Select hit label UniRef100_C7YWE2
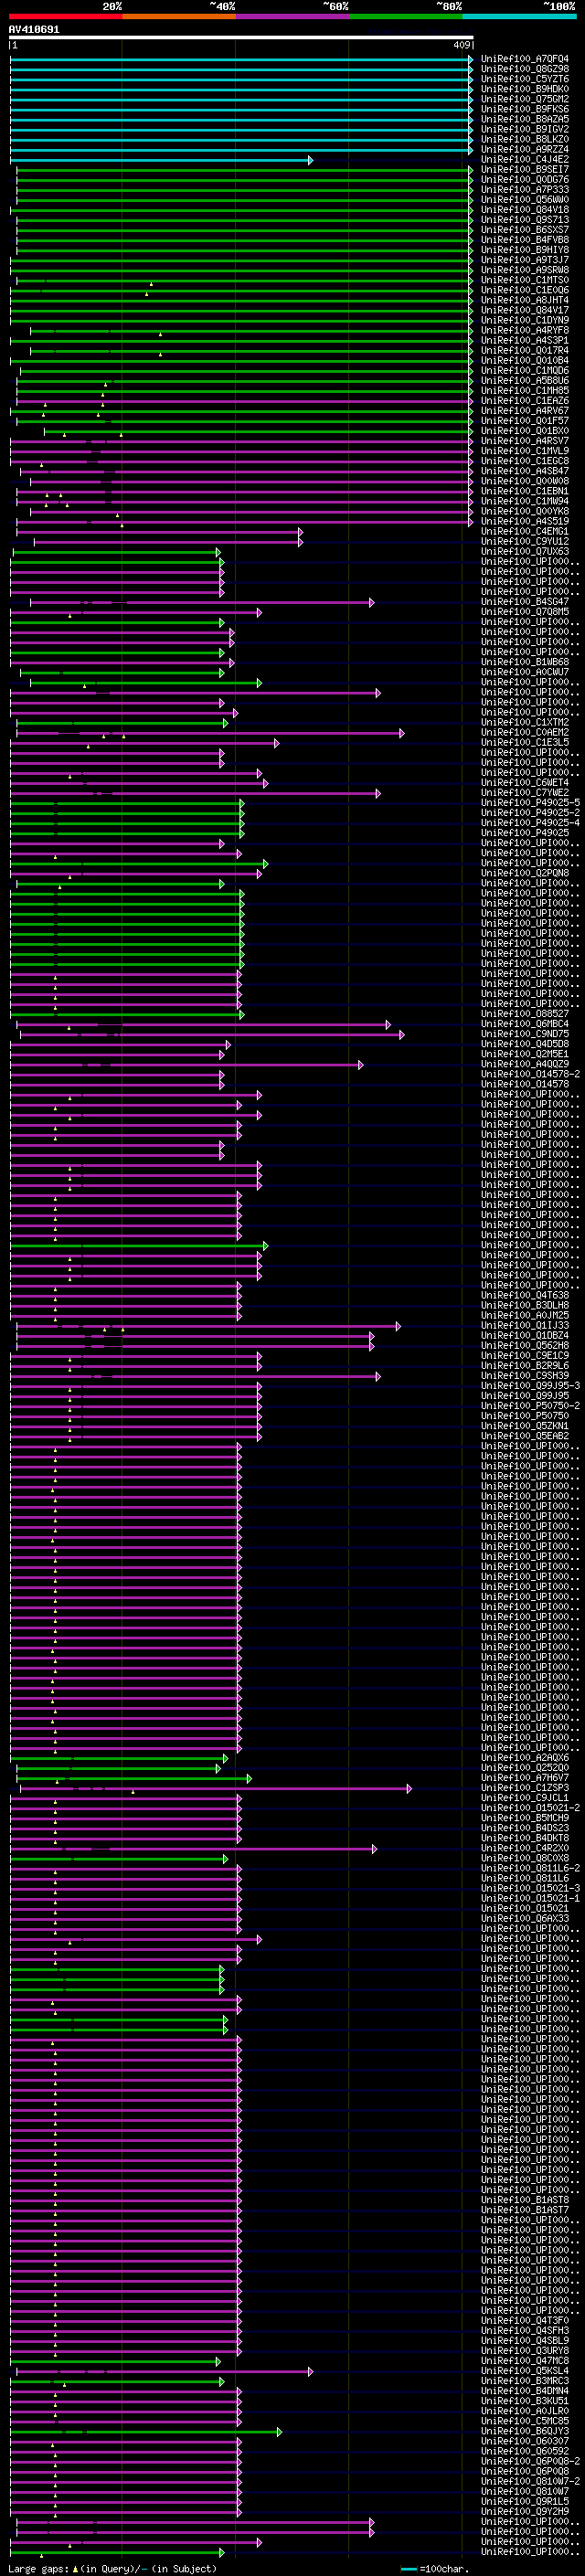 click(525, 792)
